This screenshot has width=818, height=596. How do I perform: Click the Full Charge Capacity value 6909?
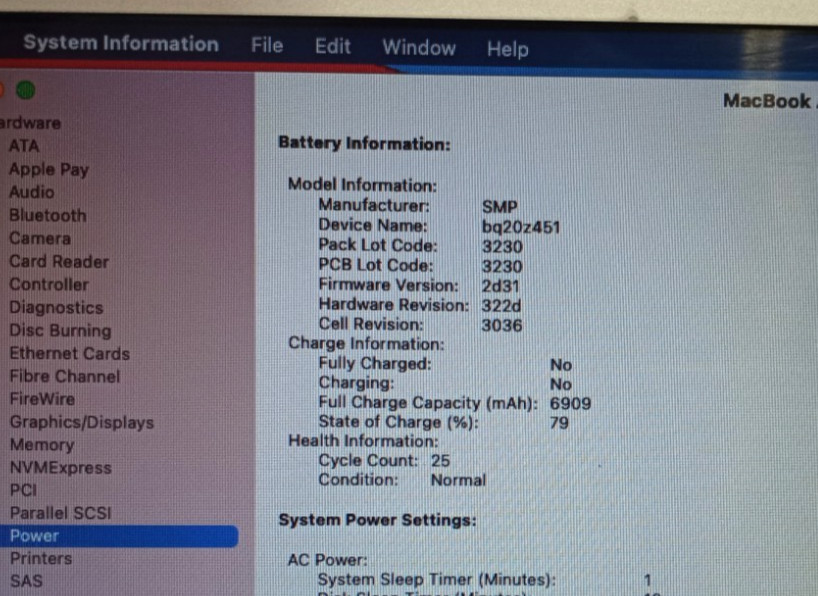coord(571,403)
